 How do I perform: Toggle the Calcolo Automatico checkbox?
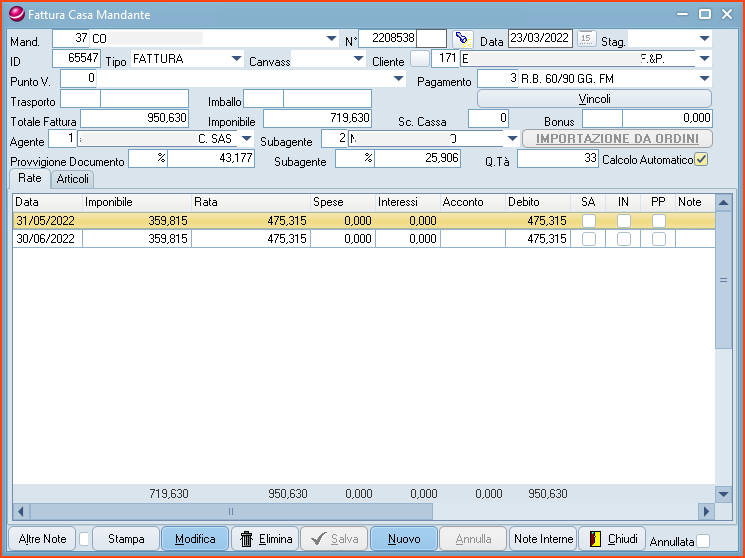[701, 159]
